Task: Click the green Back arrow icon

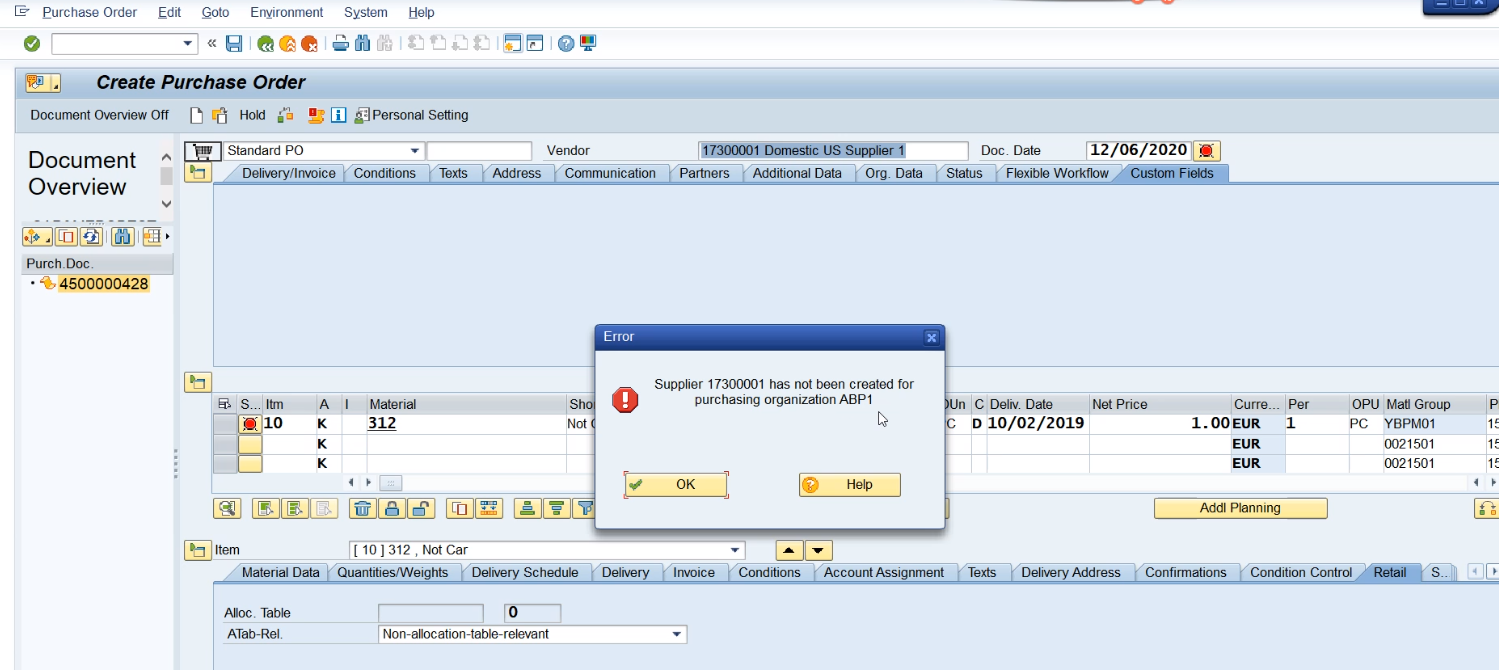Action: point(265,43)
